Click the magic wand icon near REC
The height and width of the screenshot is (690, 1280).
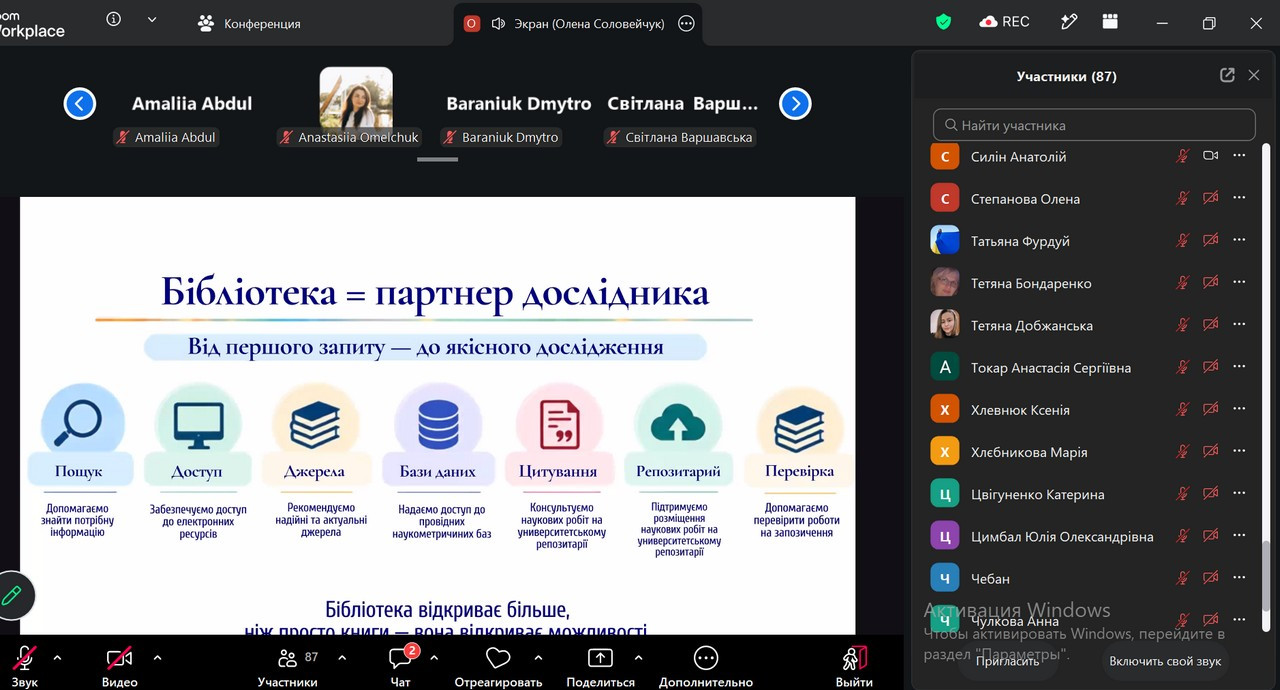pyautogui.click(x=1069, y=22)
